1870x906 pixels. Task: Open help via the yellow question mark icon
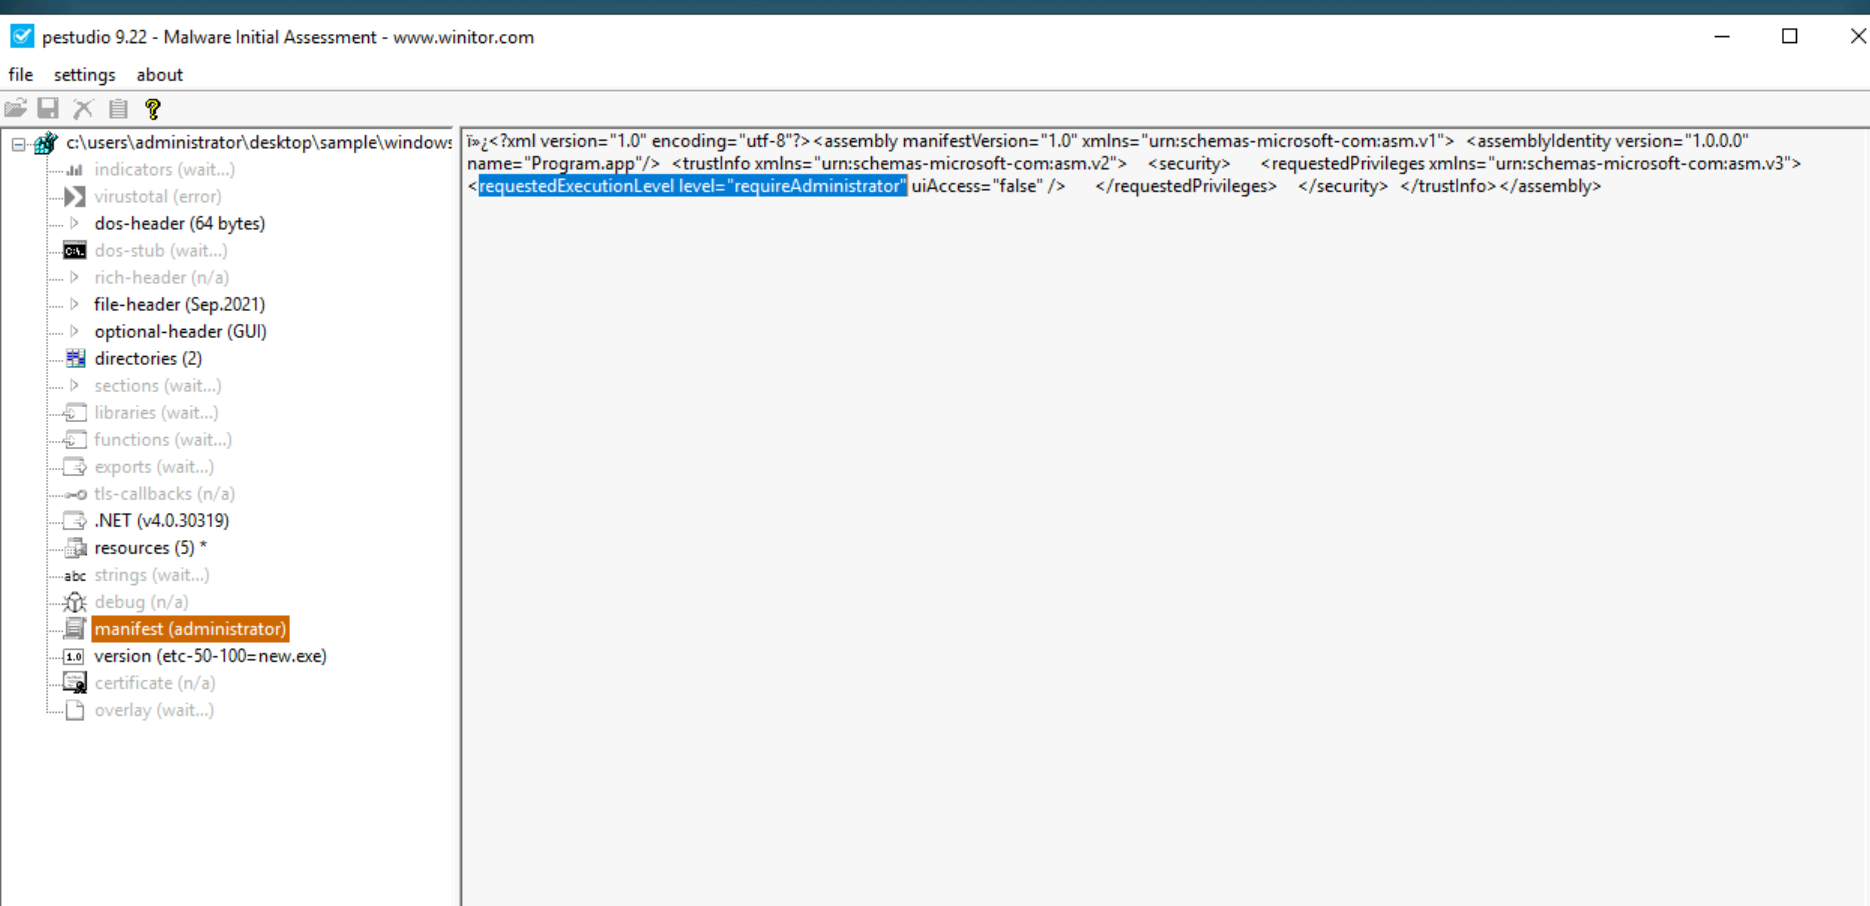[152, 108]
